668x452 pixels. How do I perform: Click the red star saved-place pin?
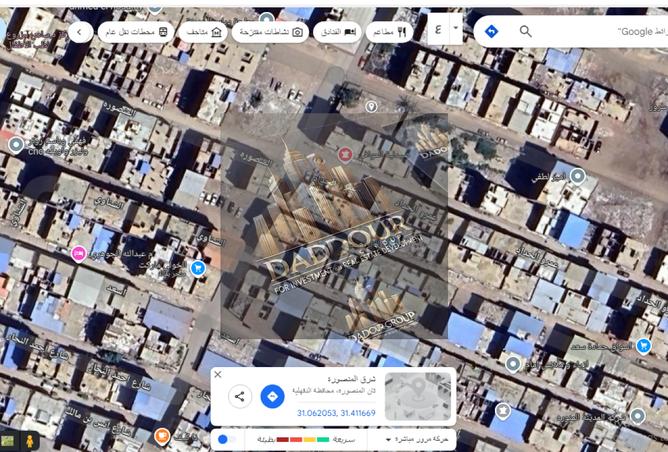(345, 155)
